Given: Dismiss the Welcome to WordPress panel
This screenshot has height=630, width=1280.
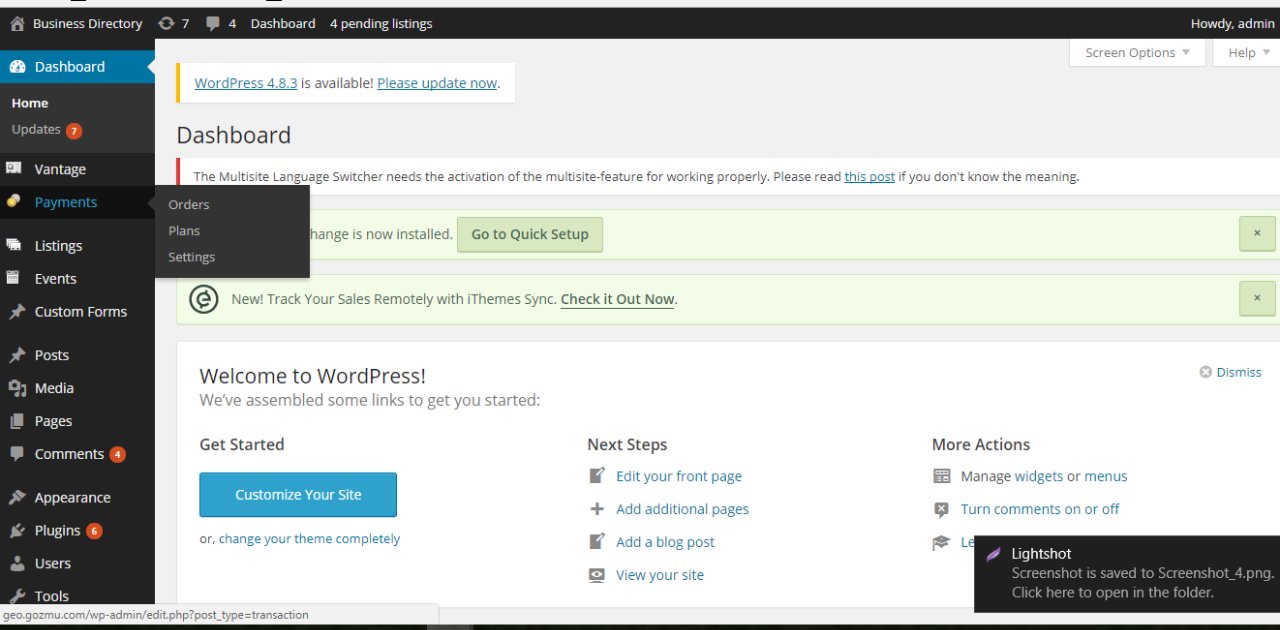Looking at the screenshot, I should point(1231,372).
